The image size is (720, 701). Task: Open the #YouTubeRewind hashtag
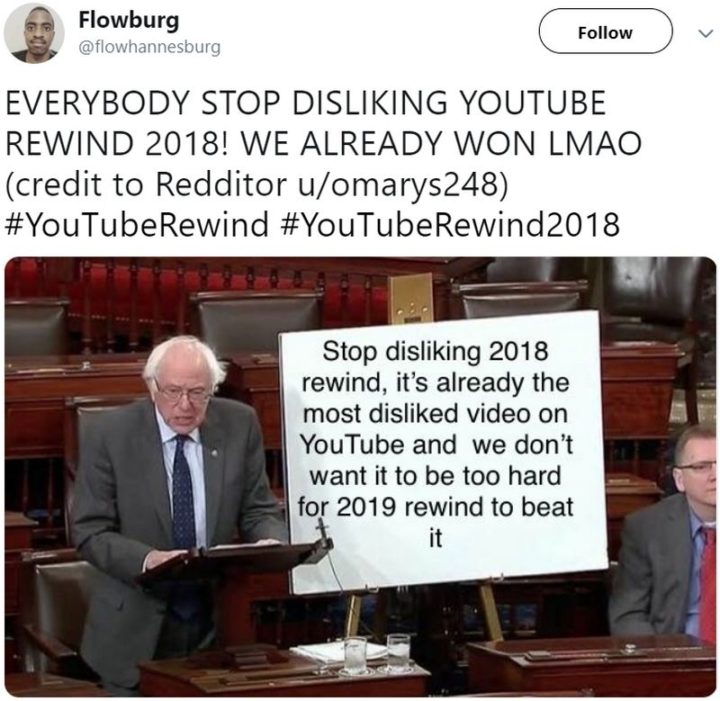(137, 224)
